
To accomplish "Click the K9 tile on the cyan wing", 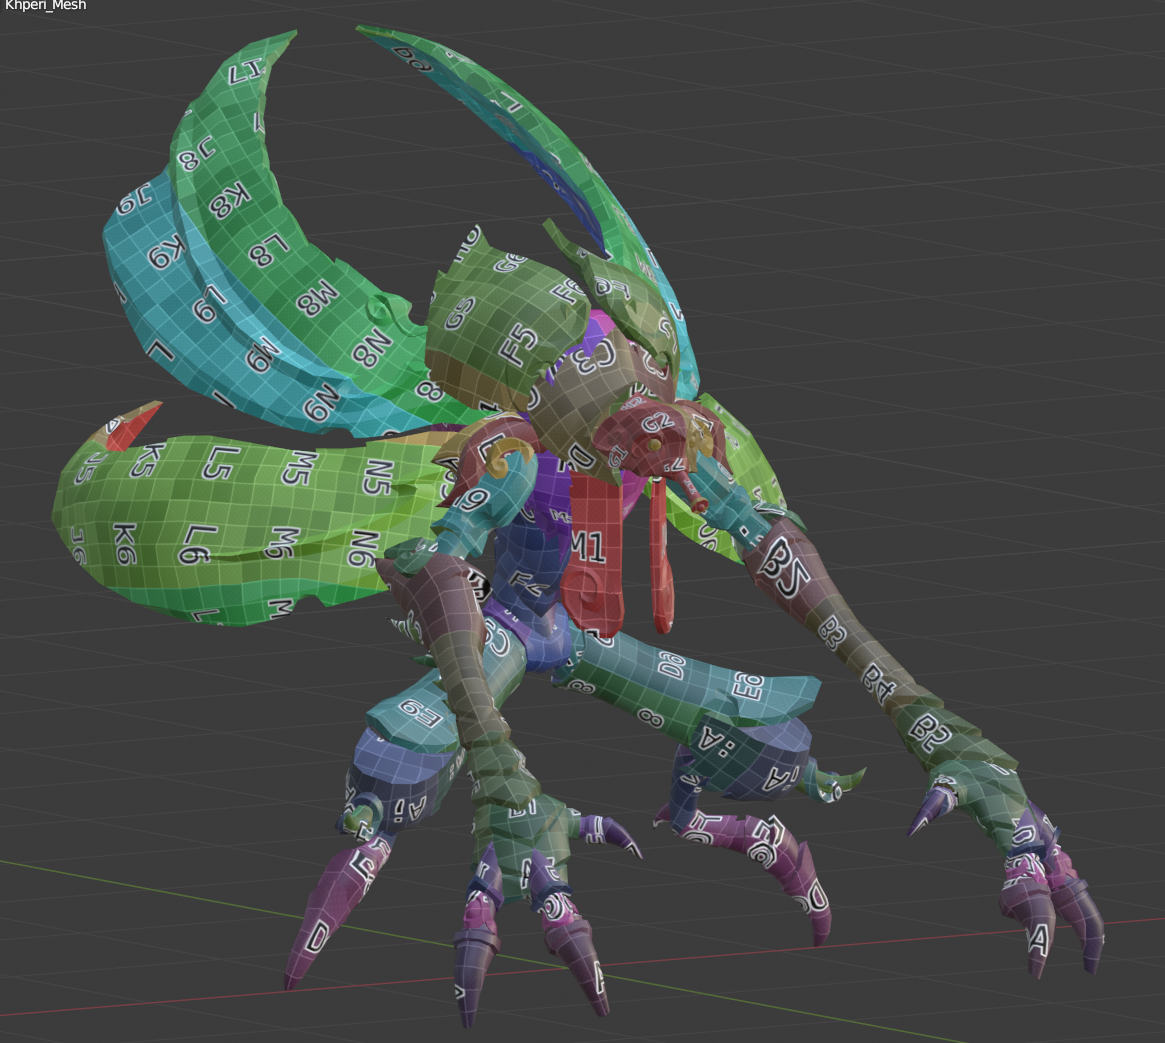I will pos(173,253).
